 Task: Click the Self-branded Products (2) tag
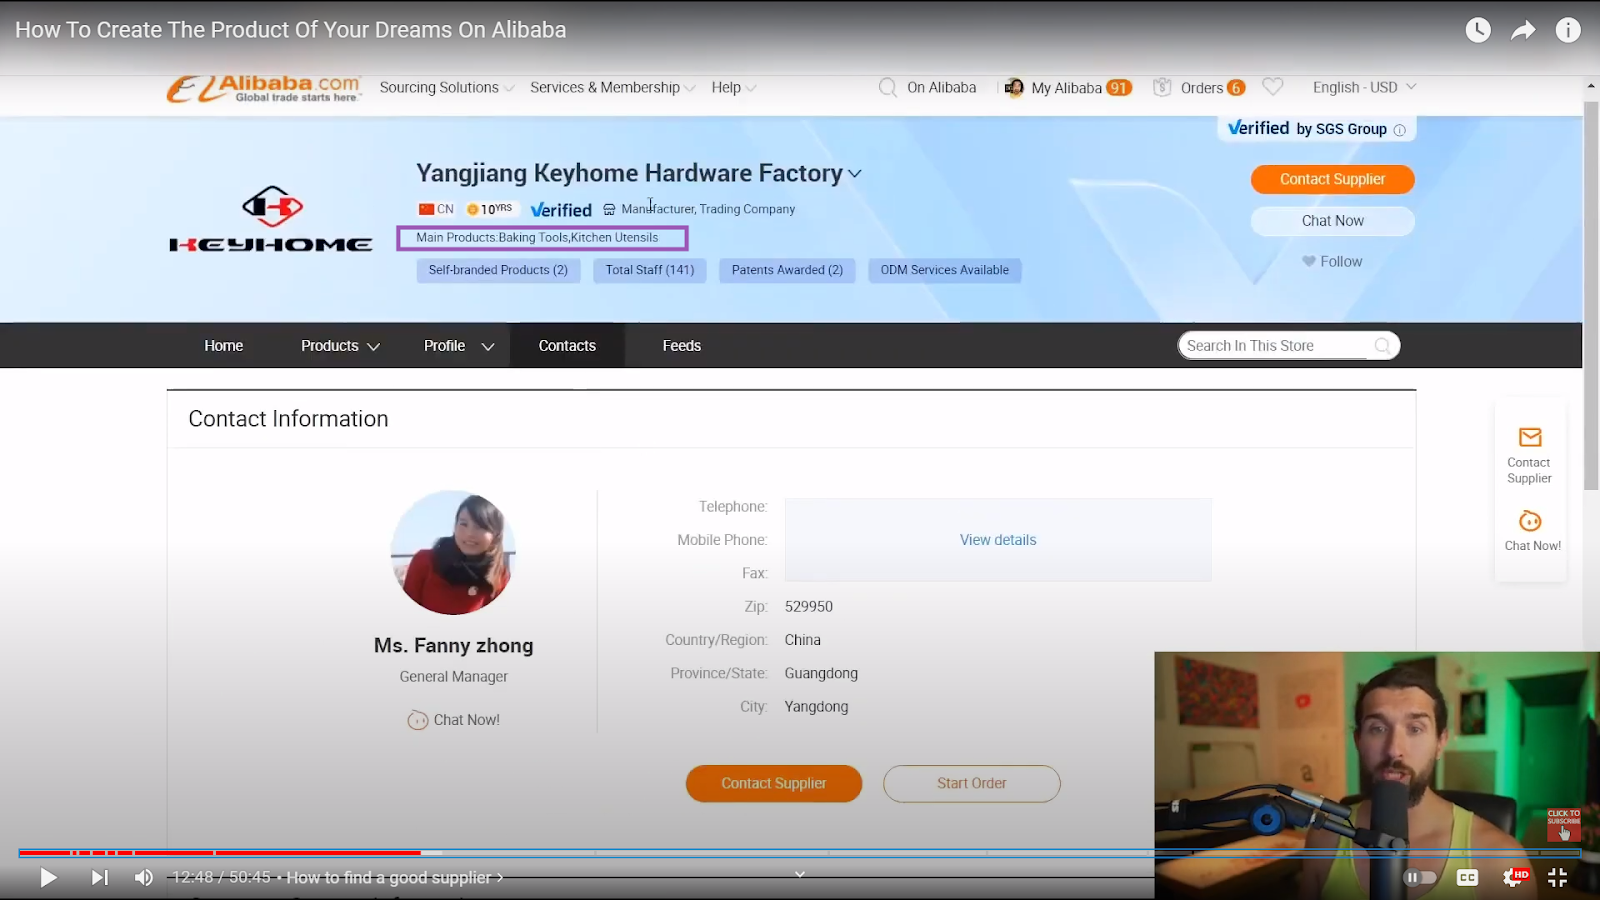(498, 270)
